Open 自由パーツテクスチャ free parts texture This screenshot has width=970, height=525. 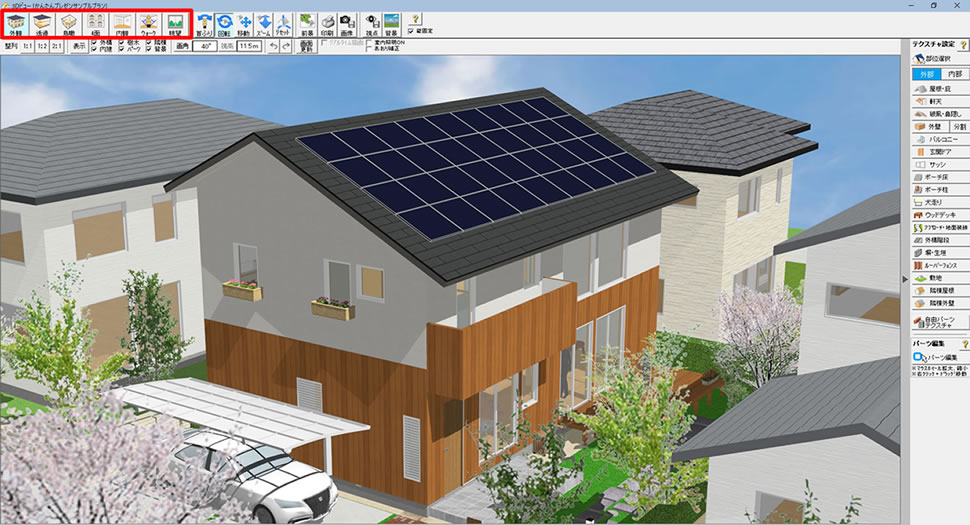coord(940,322)
